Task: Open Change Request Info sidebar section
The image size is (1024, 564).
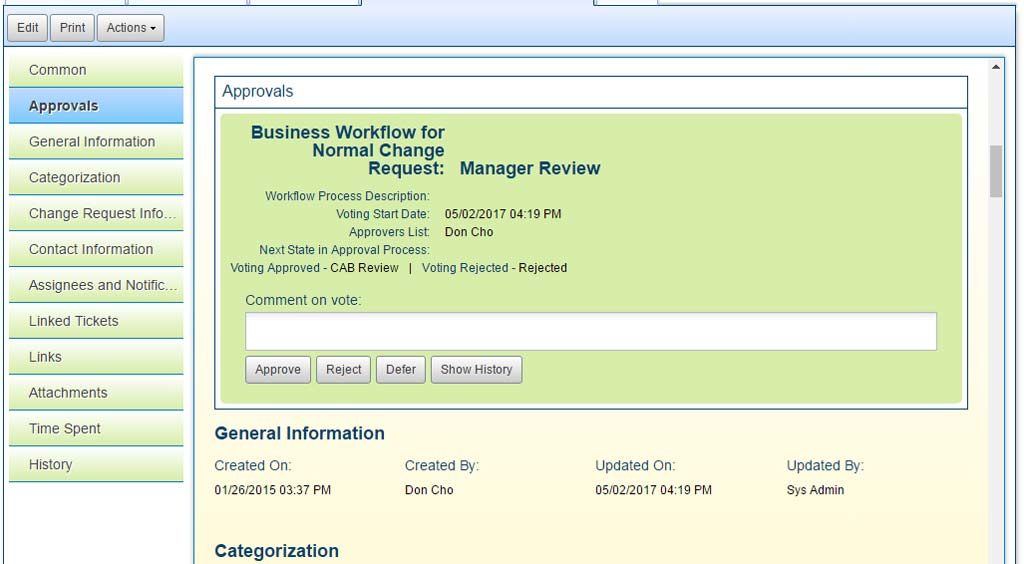Action: (x=96, y=214)
